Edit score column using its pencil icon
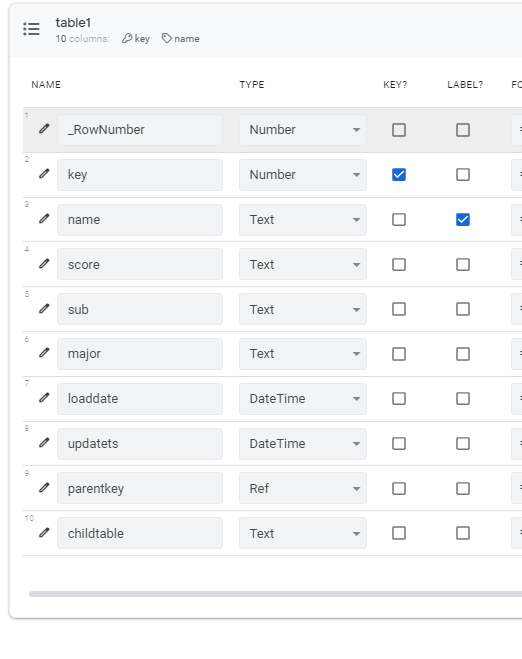522x659 pixels. tap(44, 264)
